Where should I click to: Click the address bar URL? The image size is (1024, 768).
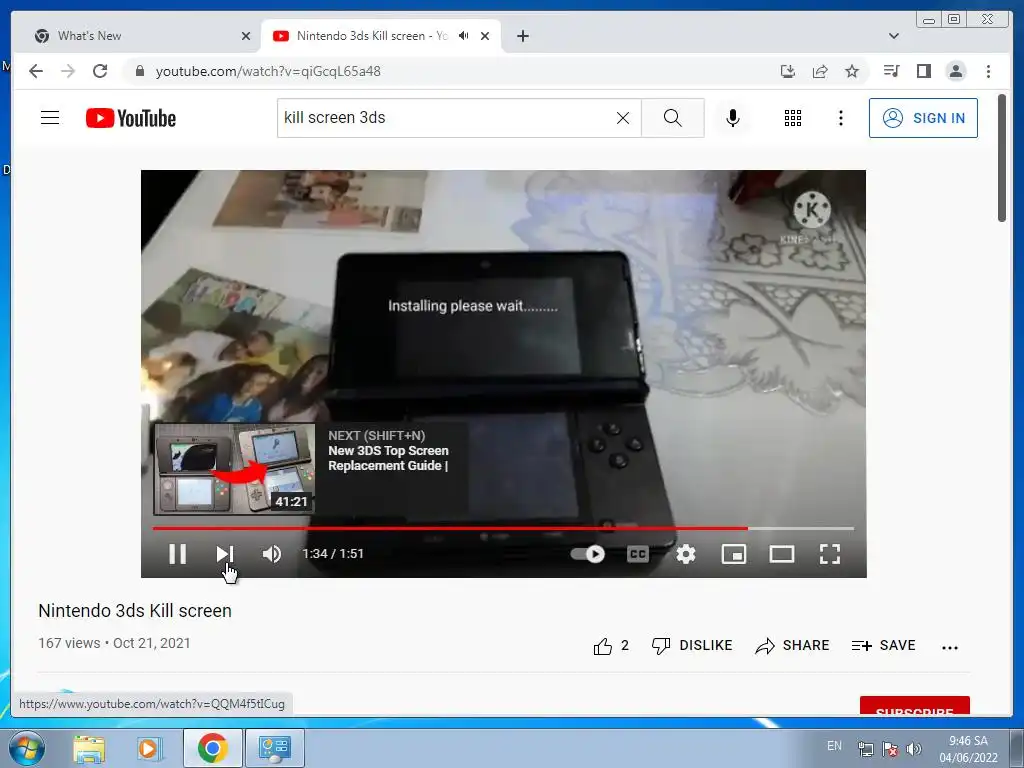point(268,71)
